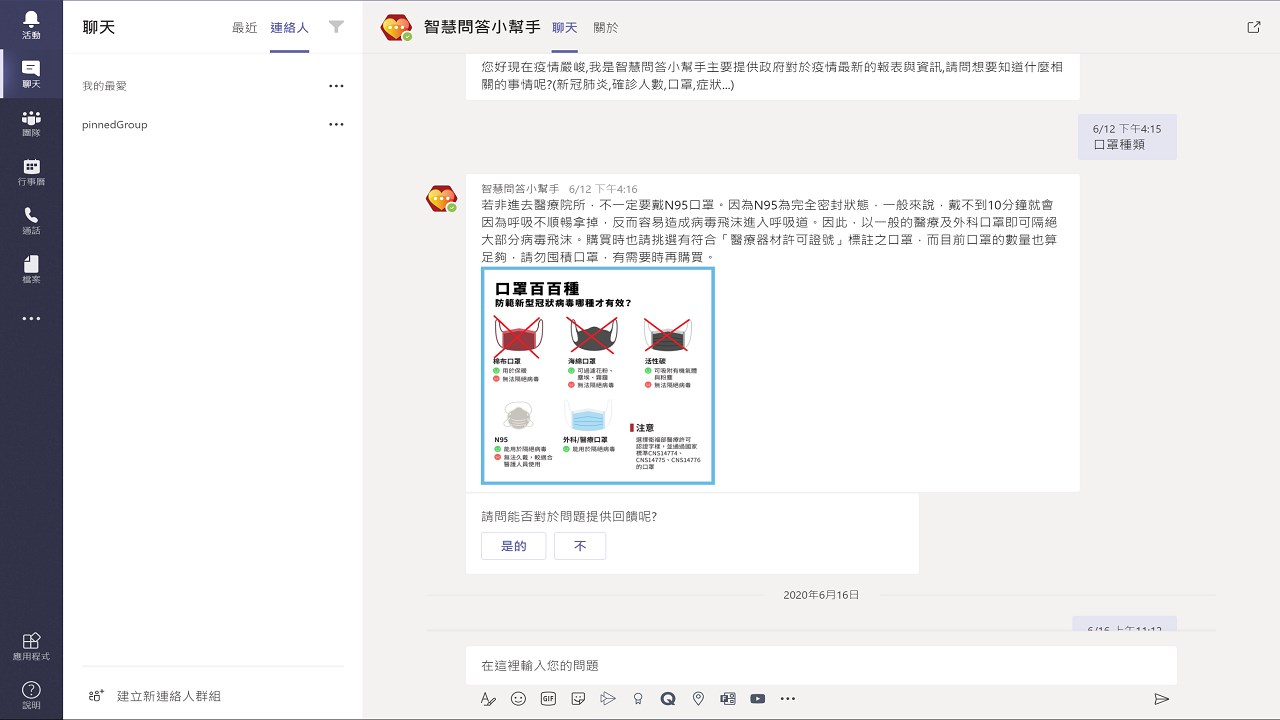Click the 智慧問答小幫手 title in header
The image size is (1280, 720).
pyautogui.click(x=481, y=28)
